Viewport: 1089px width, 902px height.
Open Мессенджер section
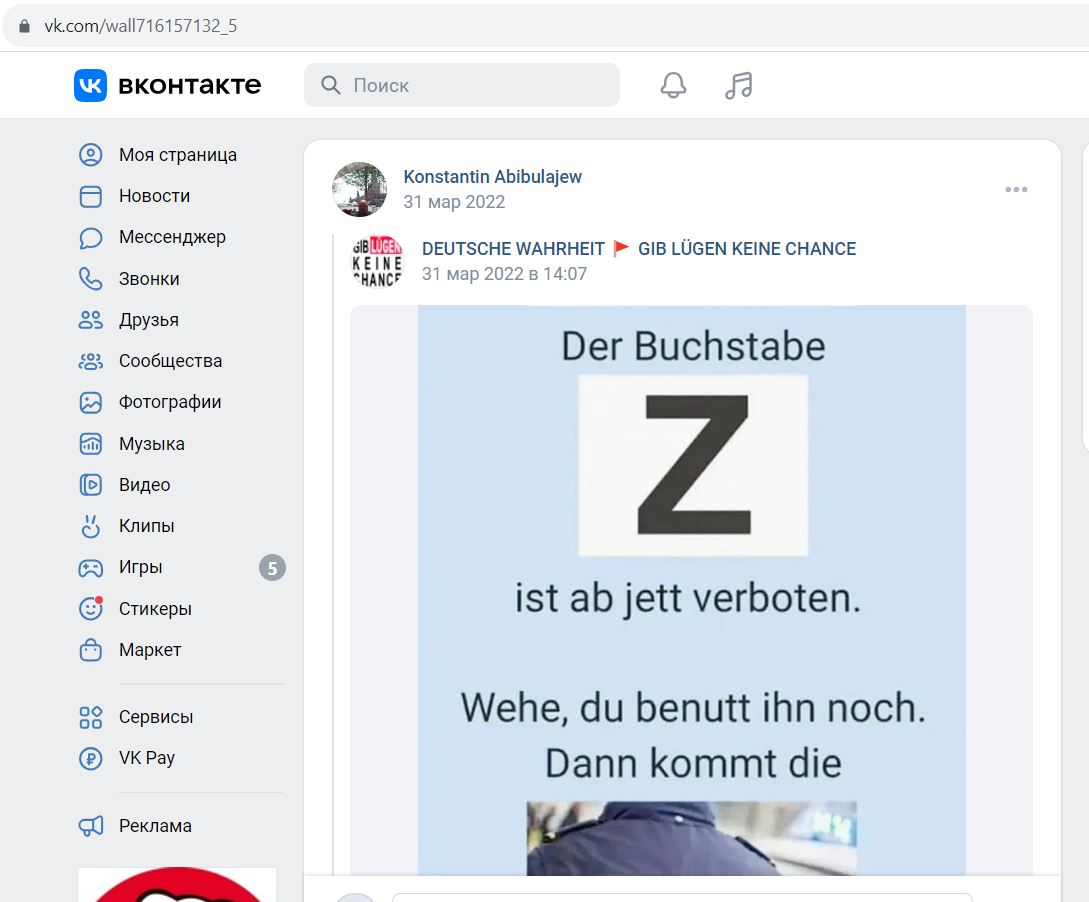[x=172, y=237]
